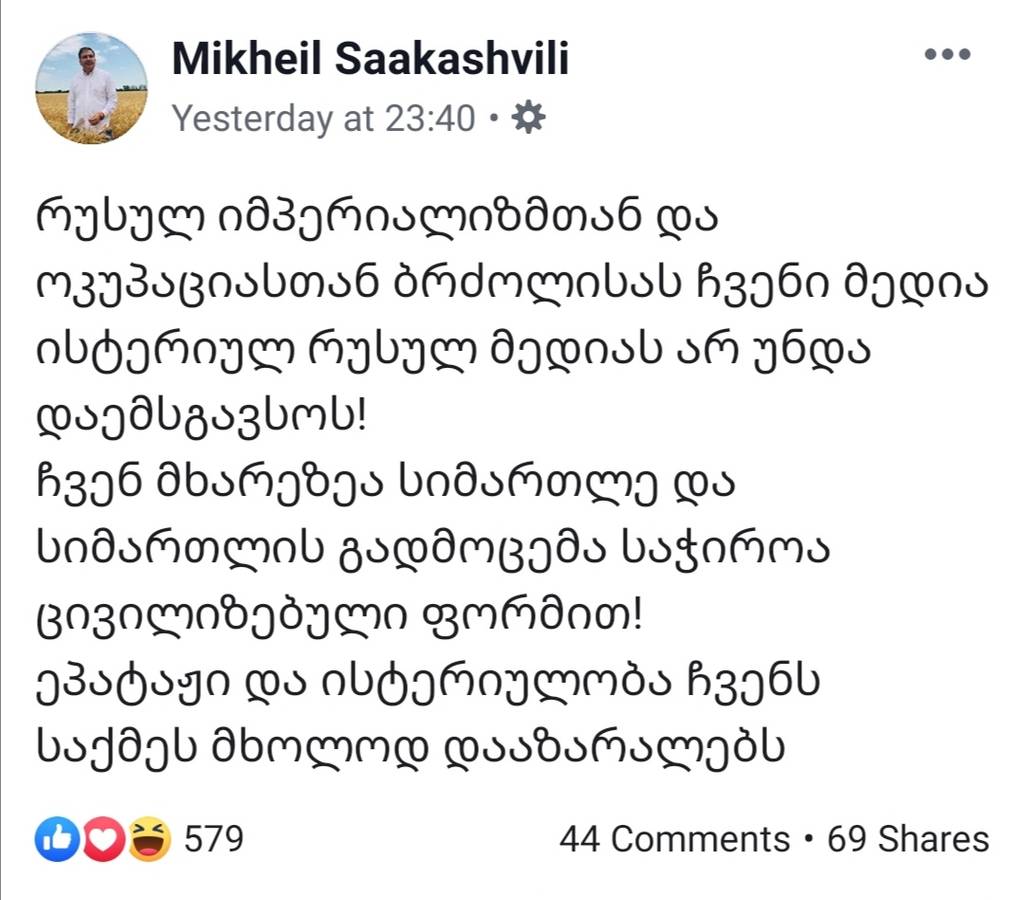Click the gear privacy icon beside timestamp
Viewport: 1024px width, 900px height.
(528, 119)
